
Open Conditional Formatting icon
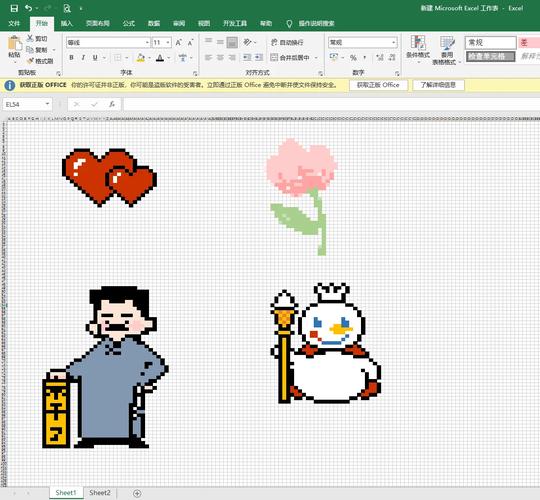pyautogui.click(x=418, y=43)
